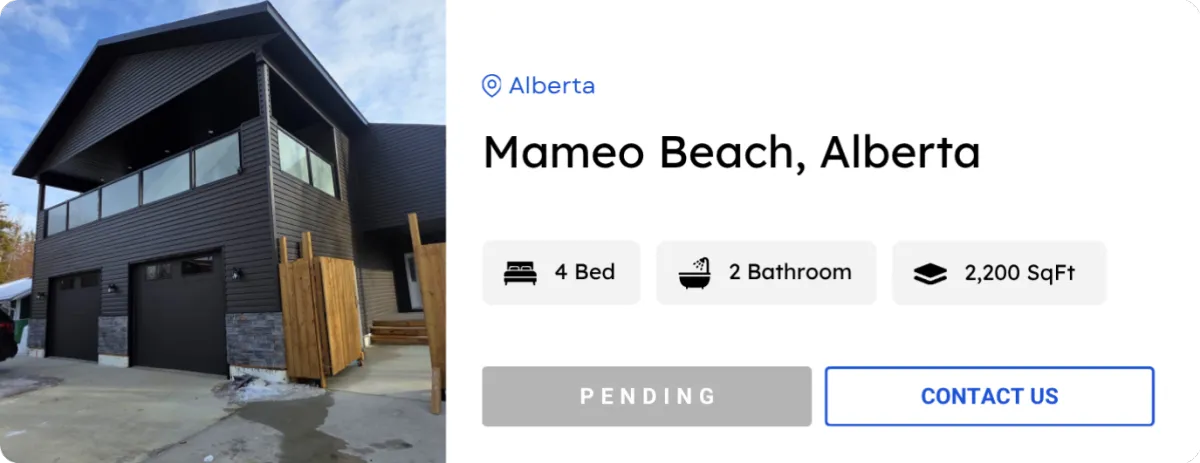Open the Mameo Beach, Alberta listing title
The image size is (1200, 463).
pyautogui.click(x=731, y=152)
